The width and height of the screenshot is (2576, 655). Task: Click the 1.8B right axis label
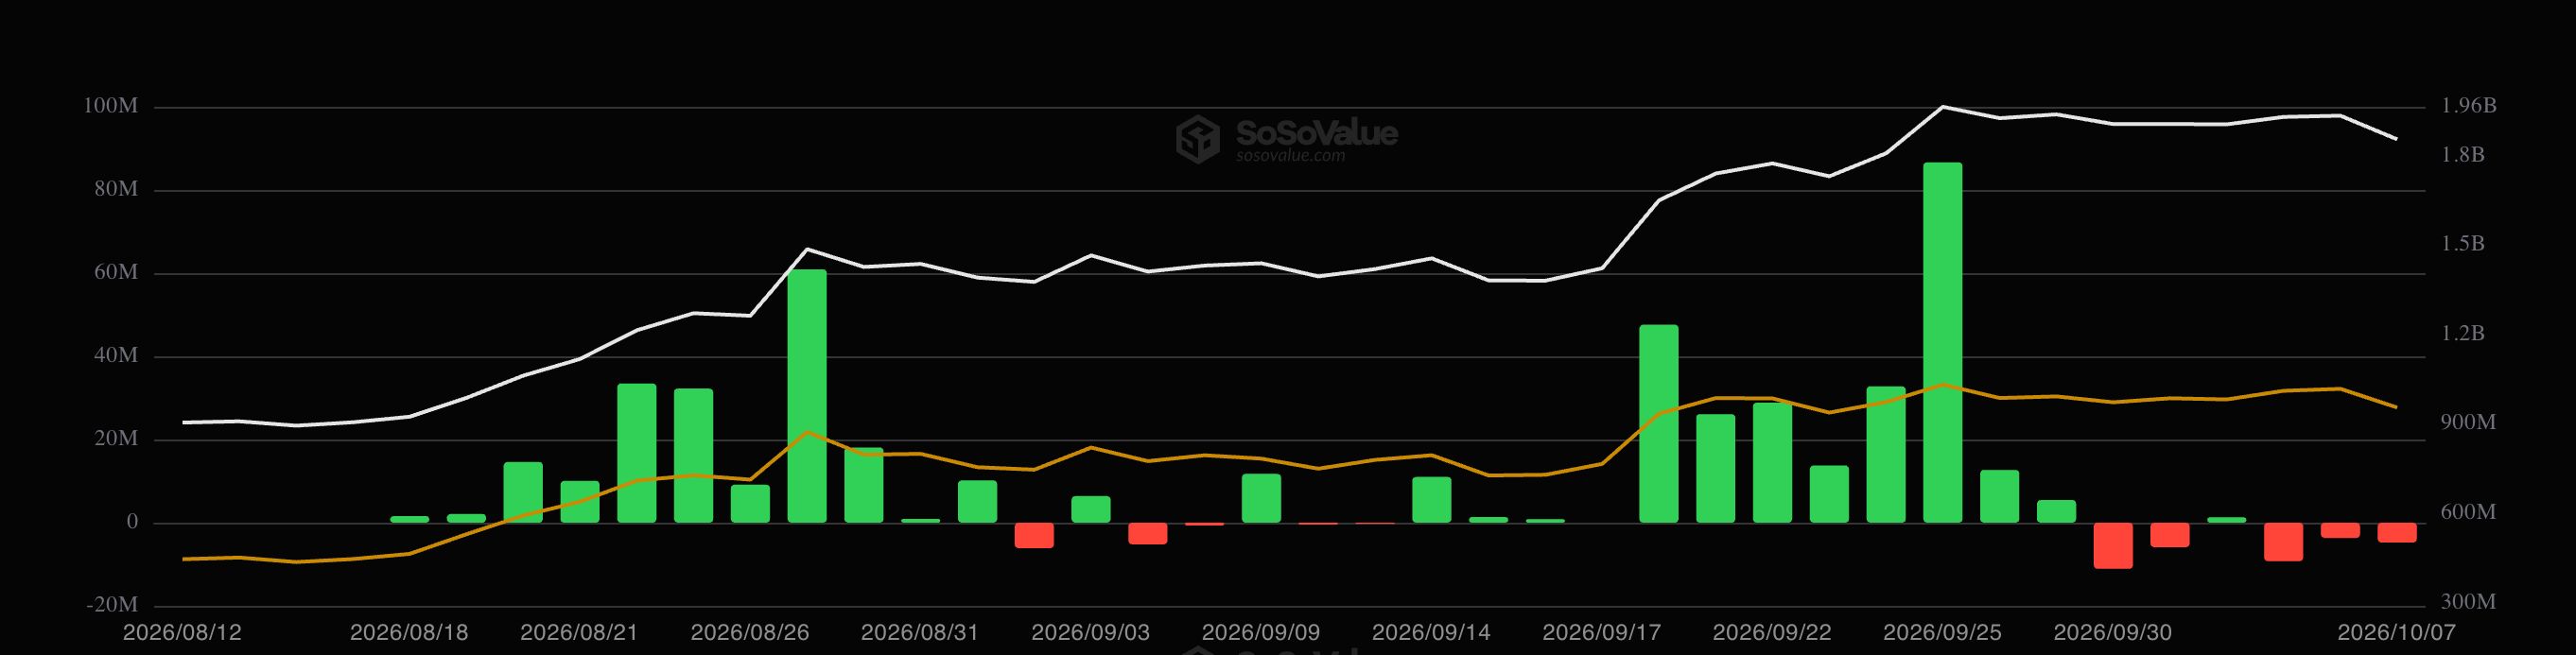(2462, 154)
